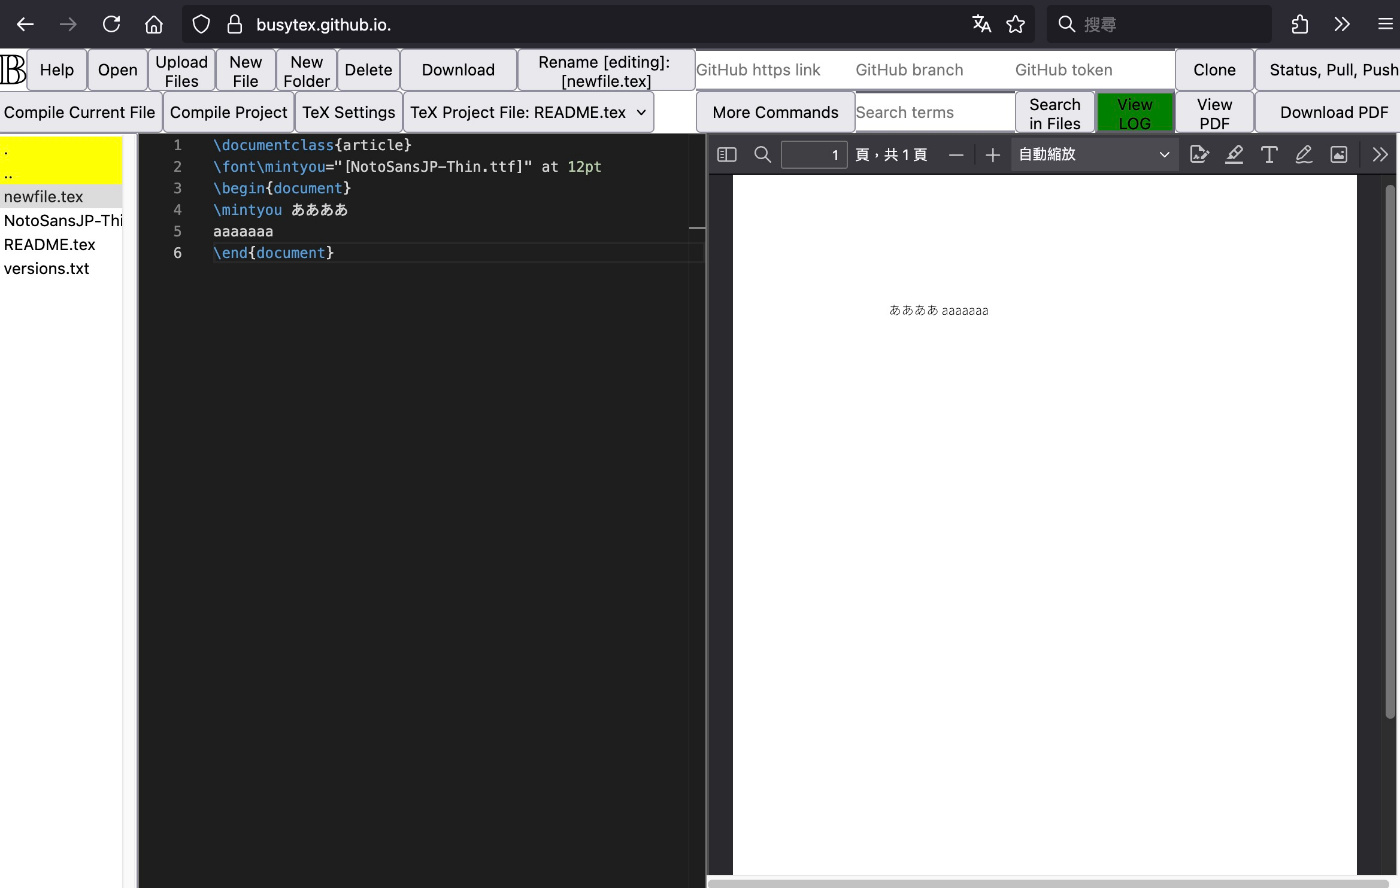Create a New Folder
This screenshot has width=1400, height=888.
(307, 71)
